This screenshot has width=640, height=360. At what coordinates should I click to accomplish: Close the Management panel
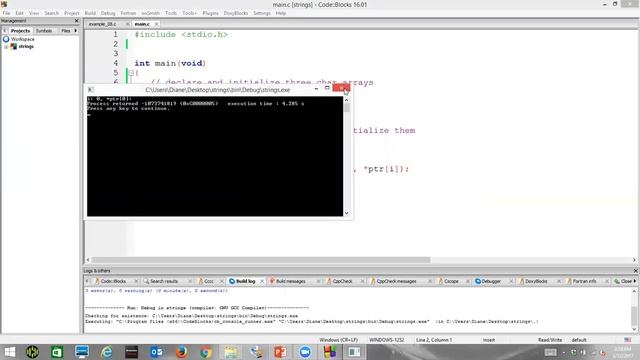[76, 21]
